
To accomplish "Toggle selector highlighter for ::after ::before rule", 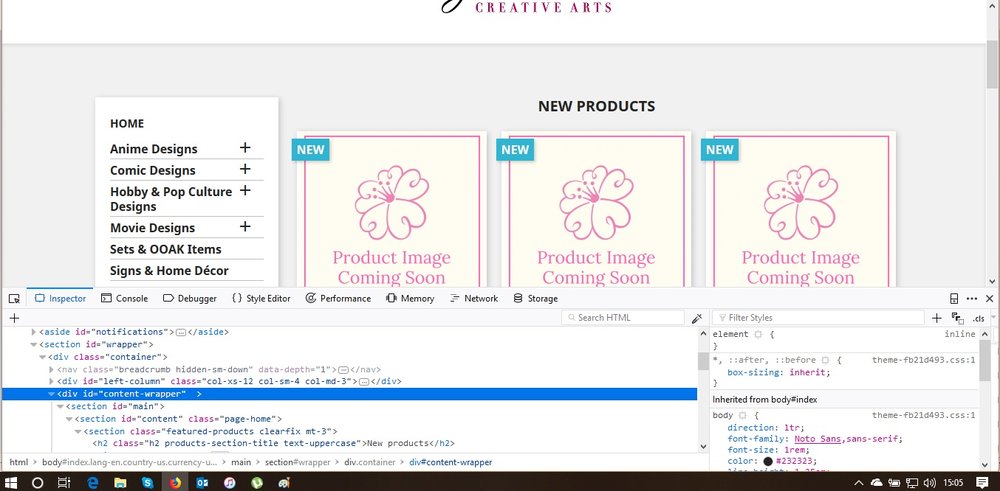I will pyautogui.click(x=825, y=360).
